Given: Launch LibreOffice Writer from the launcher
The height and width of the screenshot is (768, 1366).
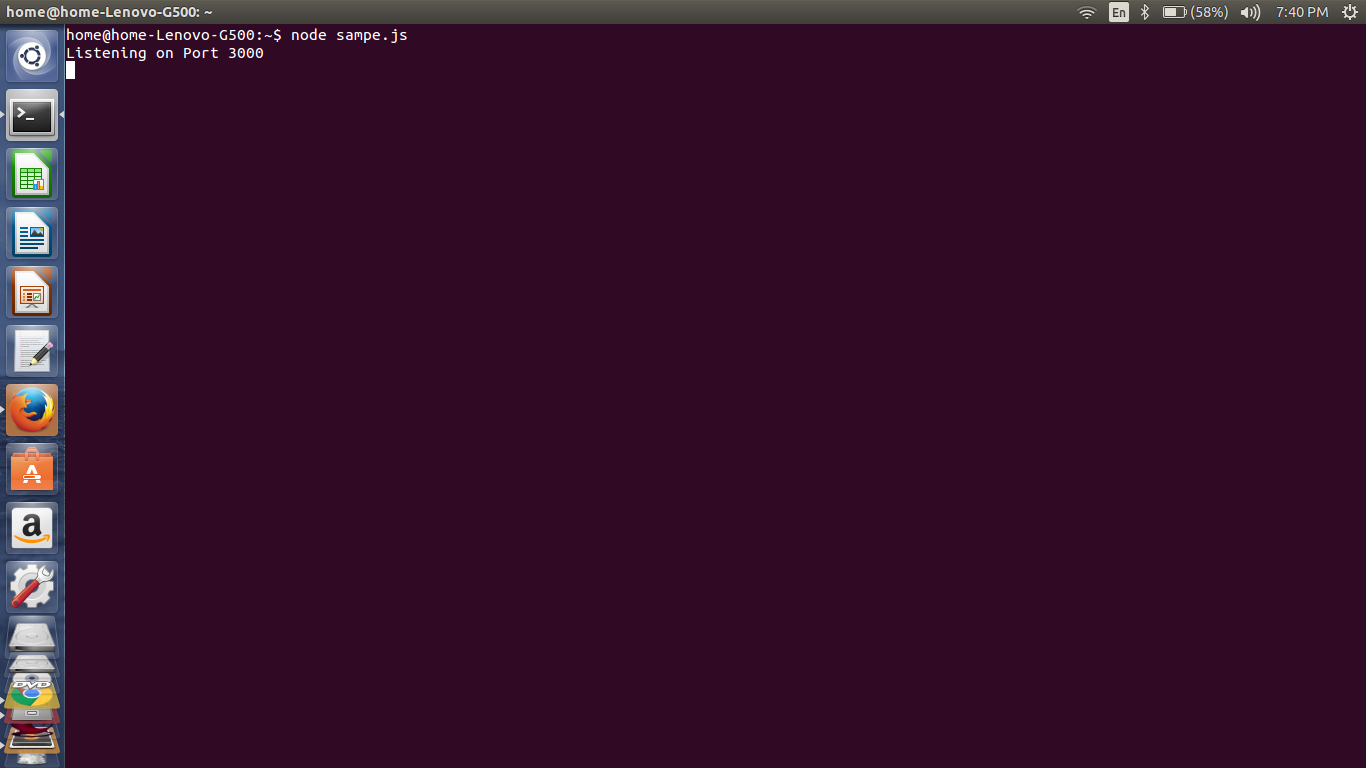Looking at the screenshot, I should point(32,234).
